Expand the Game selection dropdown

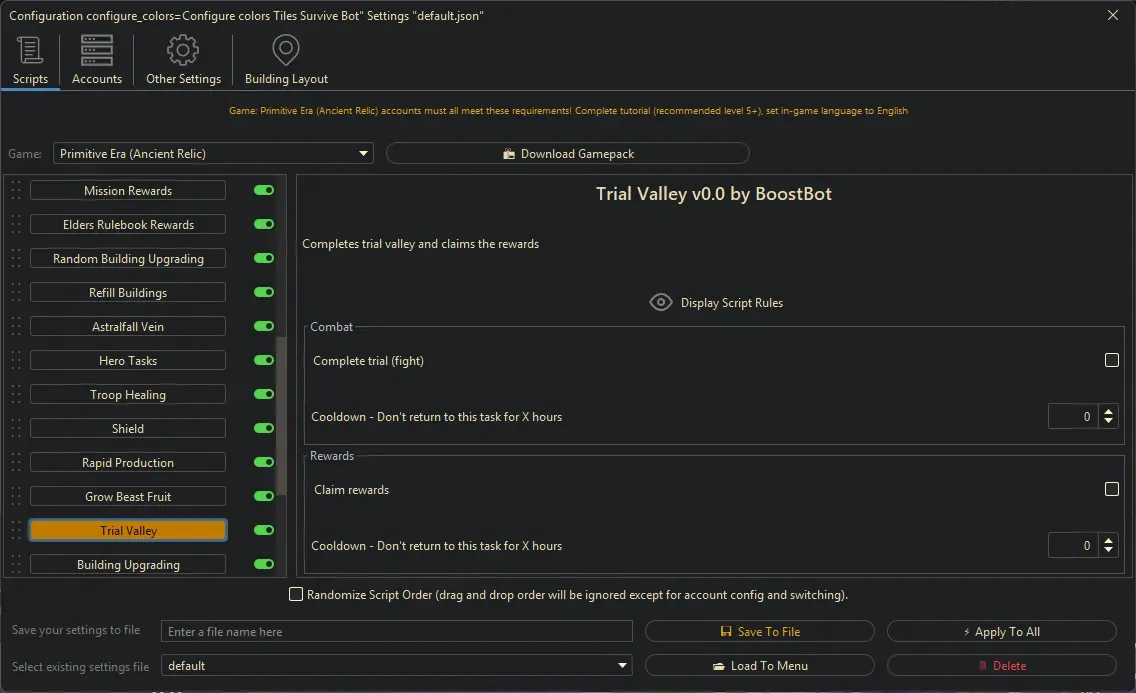pos(363,154)
